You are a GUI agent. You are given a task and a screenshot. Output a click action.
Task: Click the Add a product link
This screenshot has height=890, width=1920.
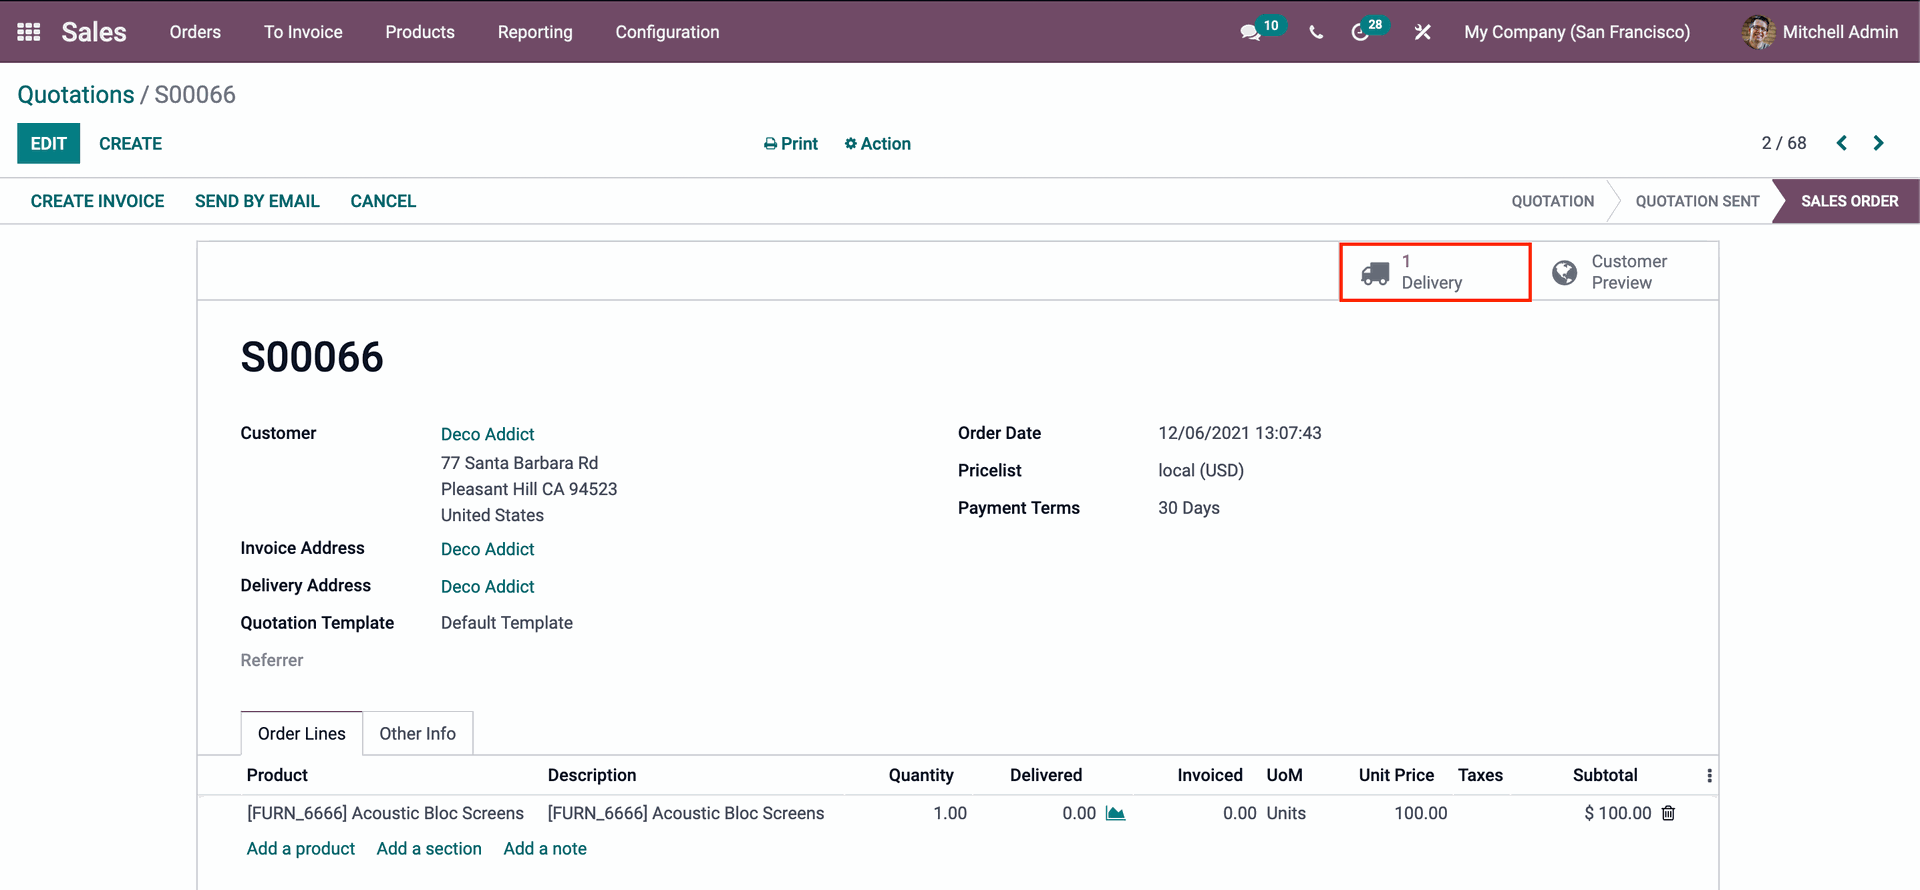[300, 849]
